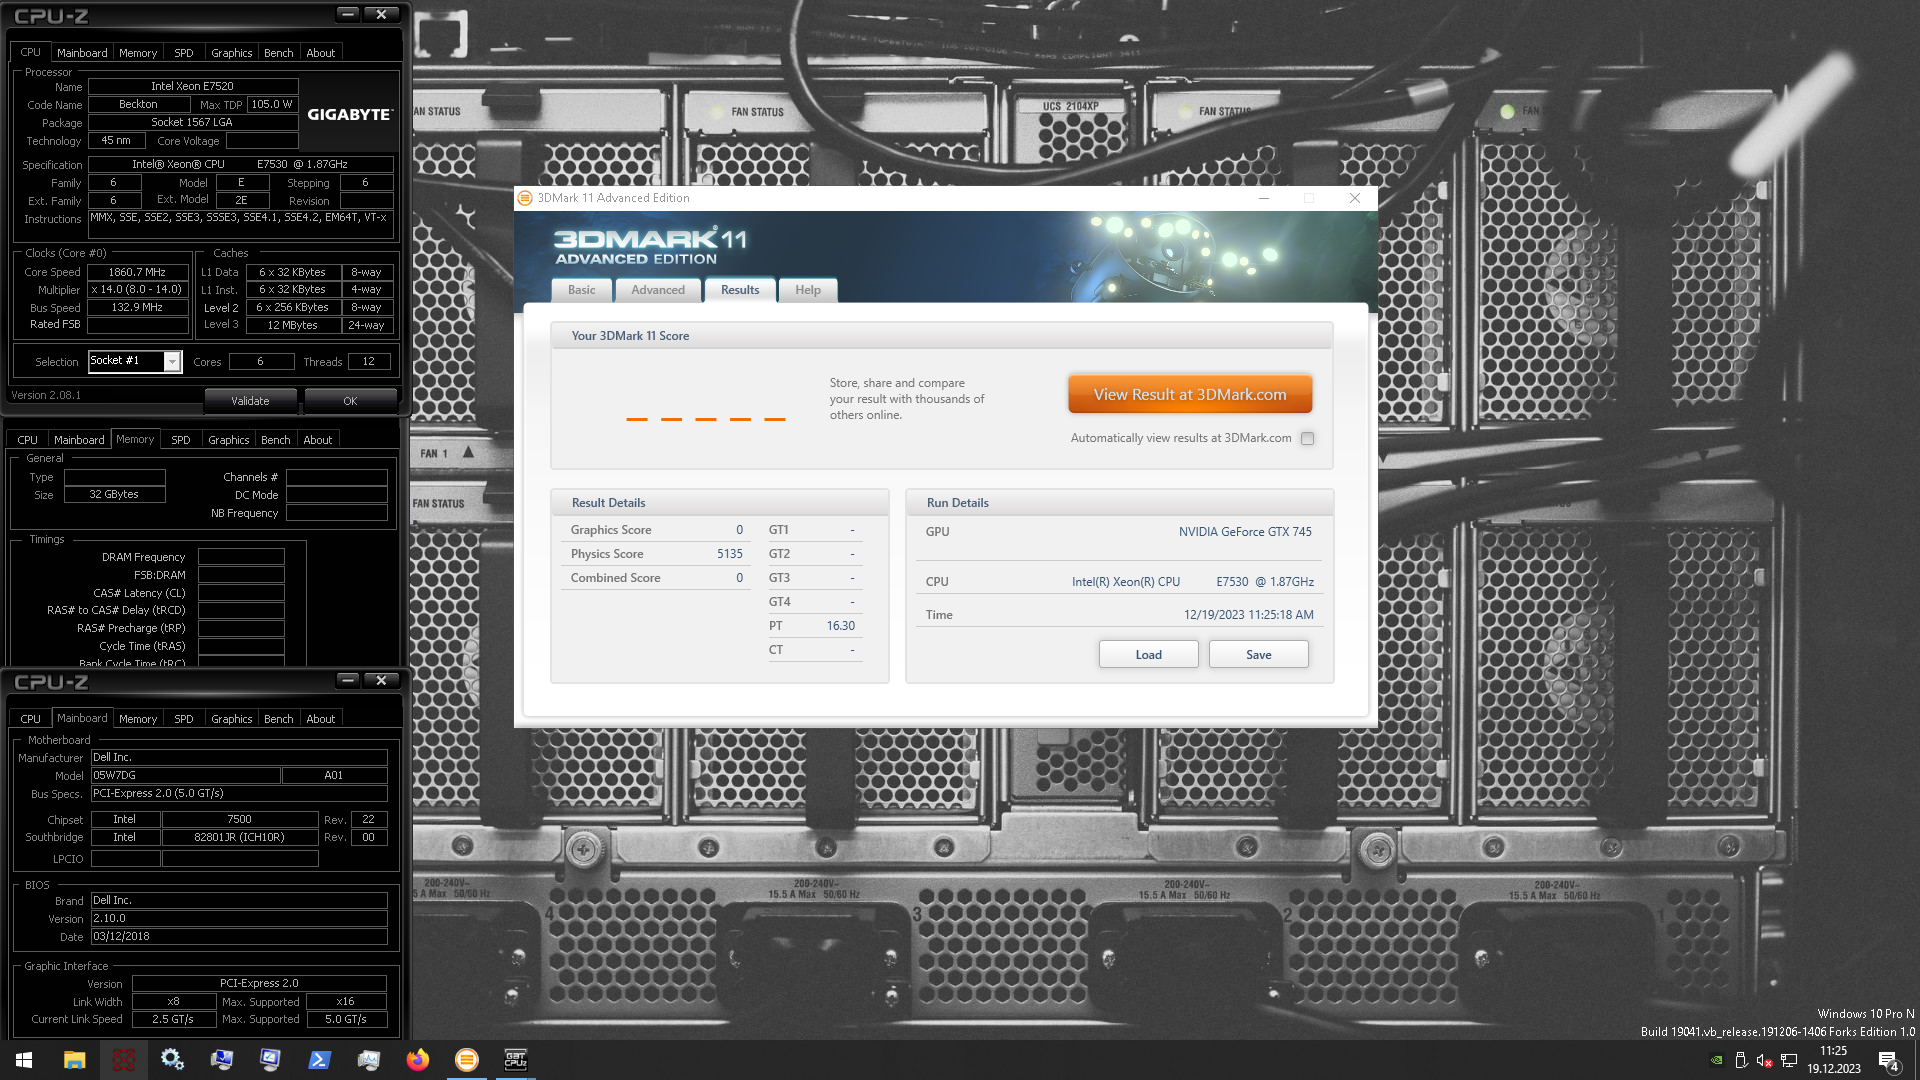
Task: Click the Load button in Run Details
Action: tap(1148, 655)
